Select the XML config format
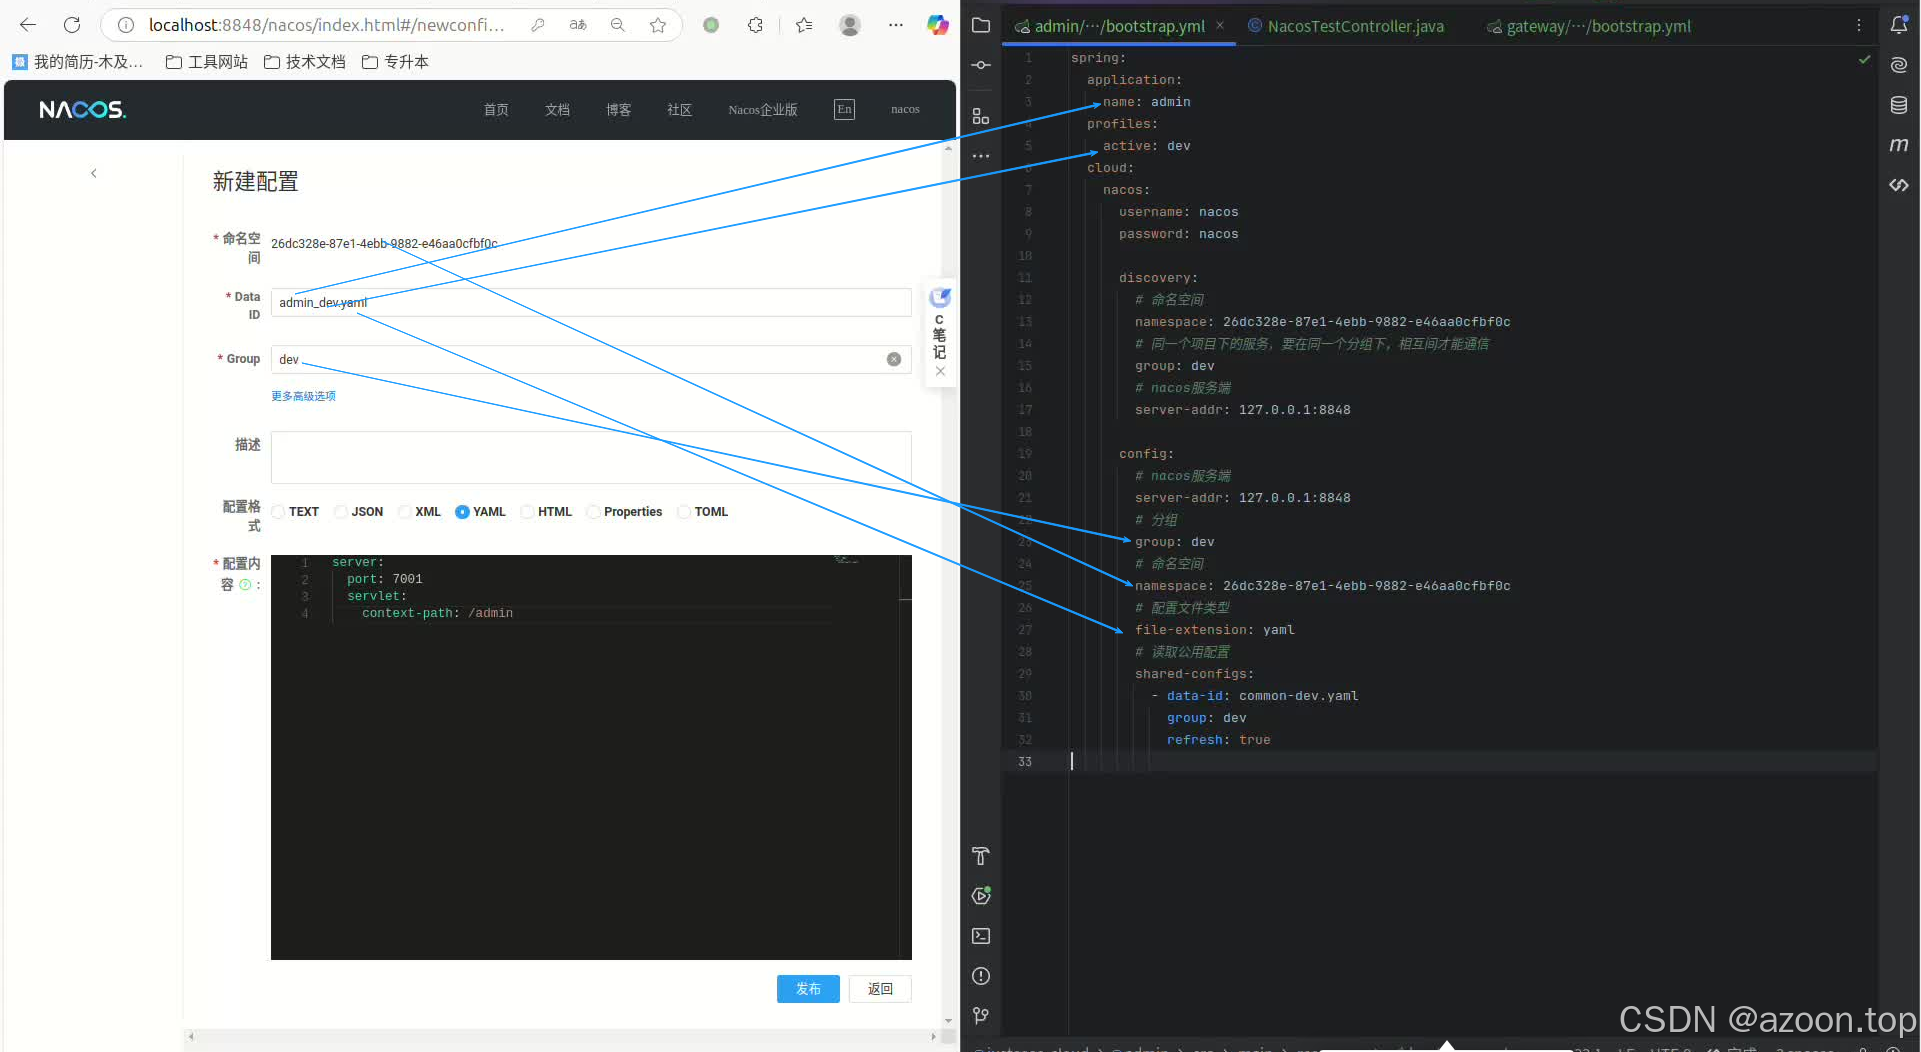The image size is (1921, 1052). pos(405,512)
